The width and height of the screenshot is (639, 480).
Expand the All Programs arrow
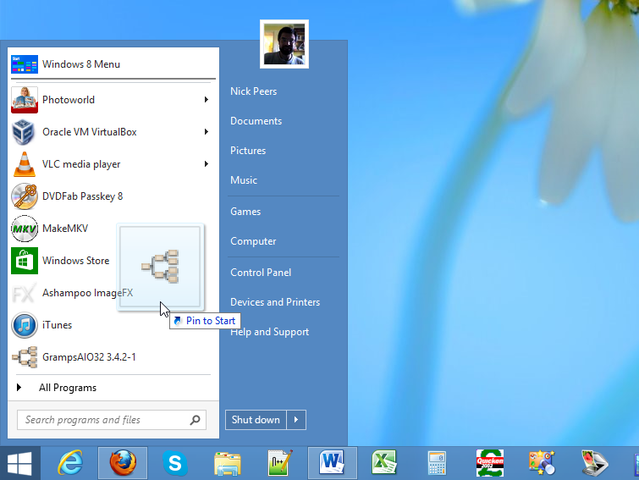point(19,388)
